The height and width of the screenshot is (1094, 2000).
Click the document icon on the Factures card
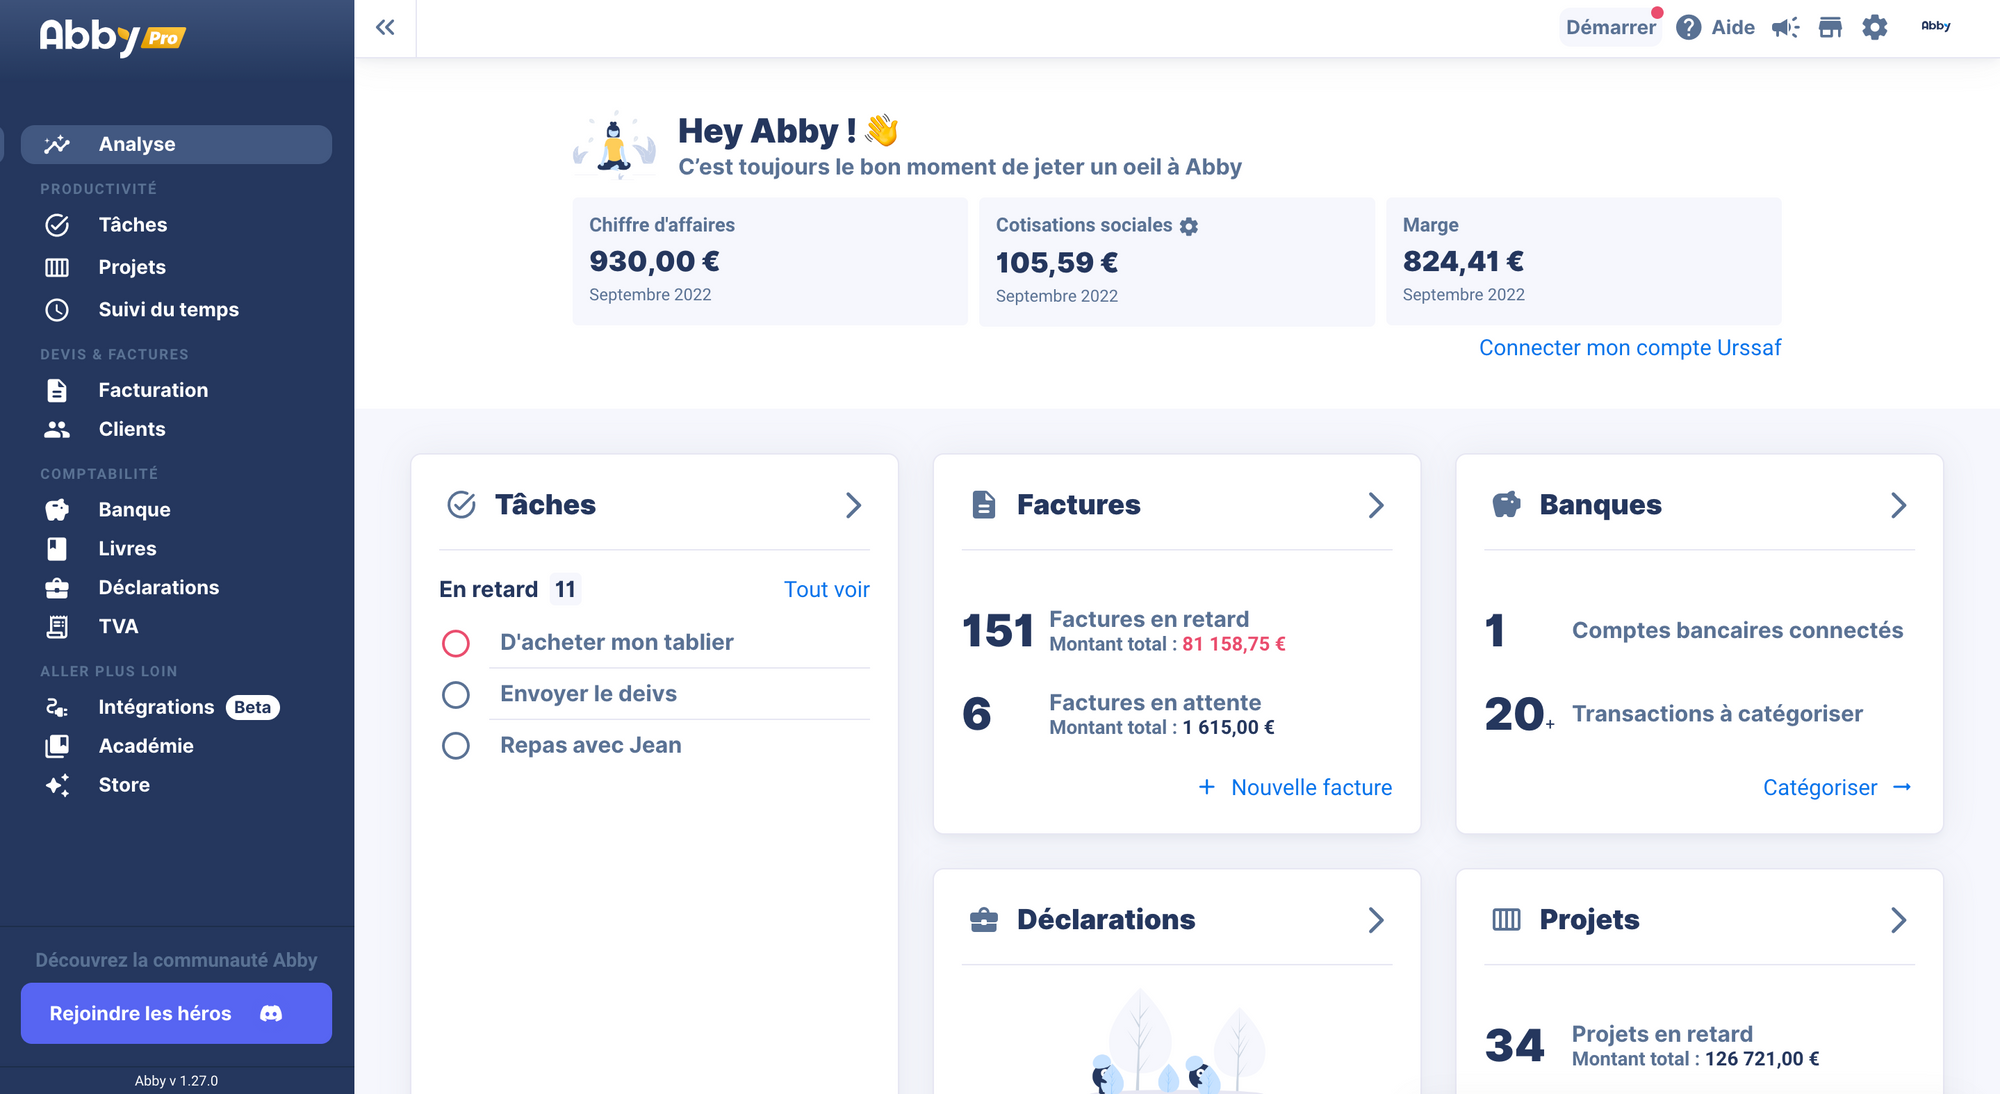point(984,505)
